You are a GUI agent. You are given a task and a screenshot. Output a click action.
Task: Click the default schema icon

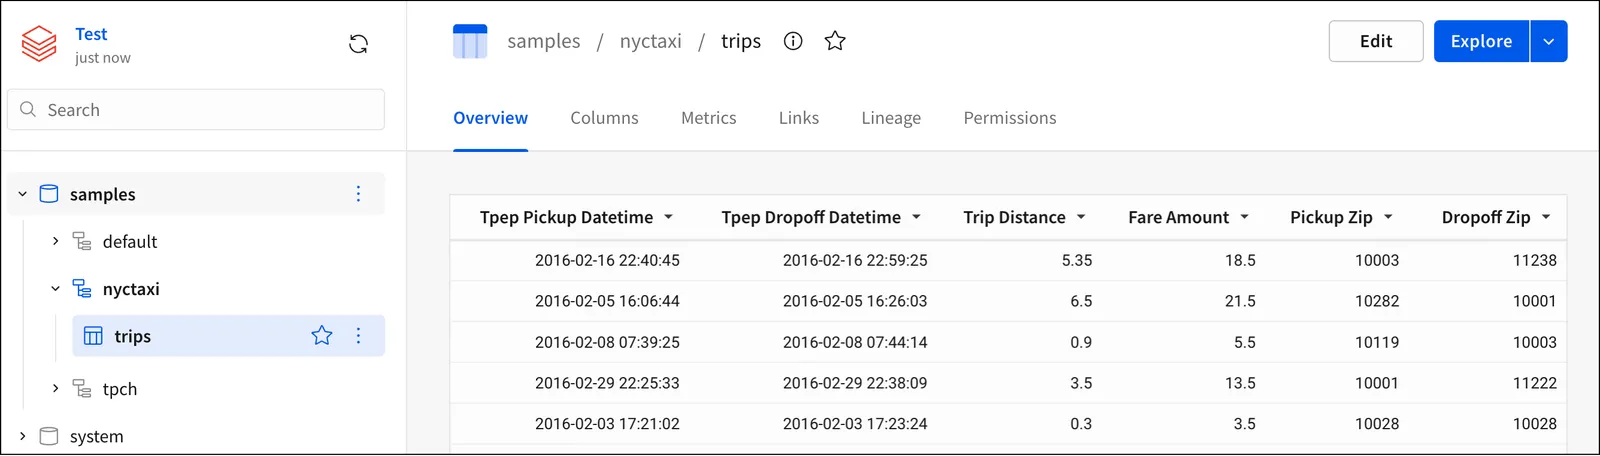click(82, 241)
